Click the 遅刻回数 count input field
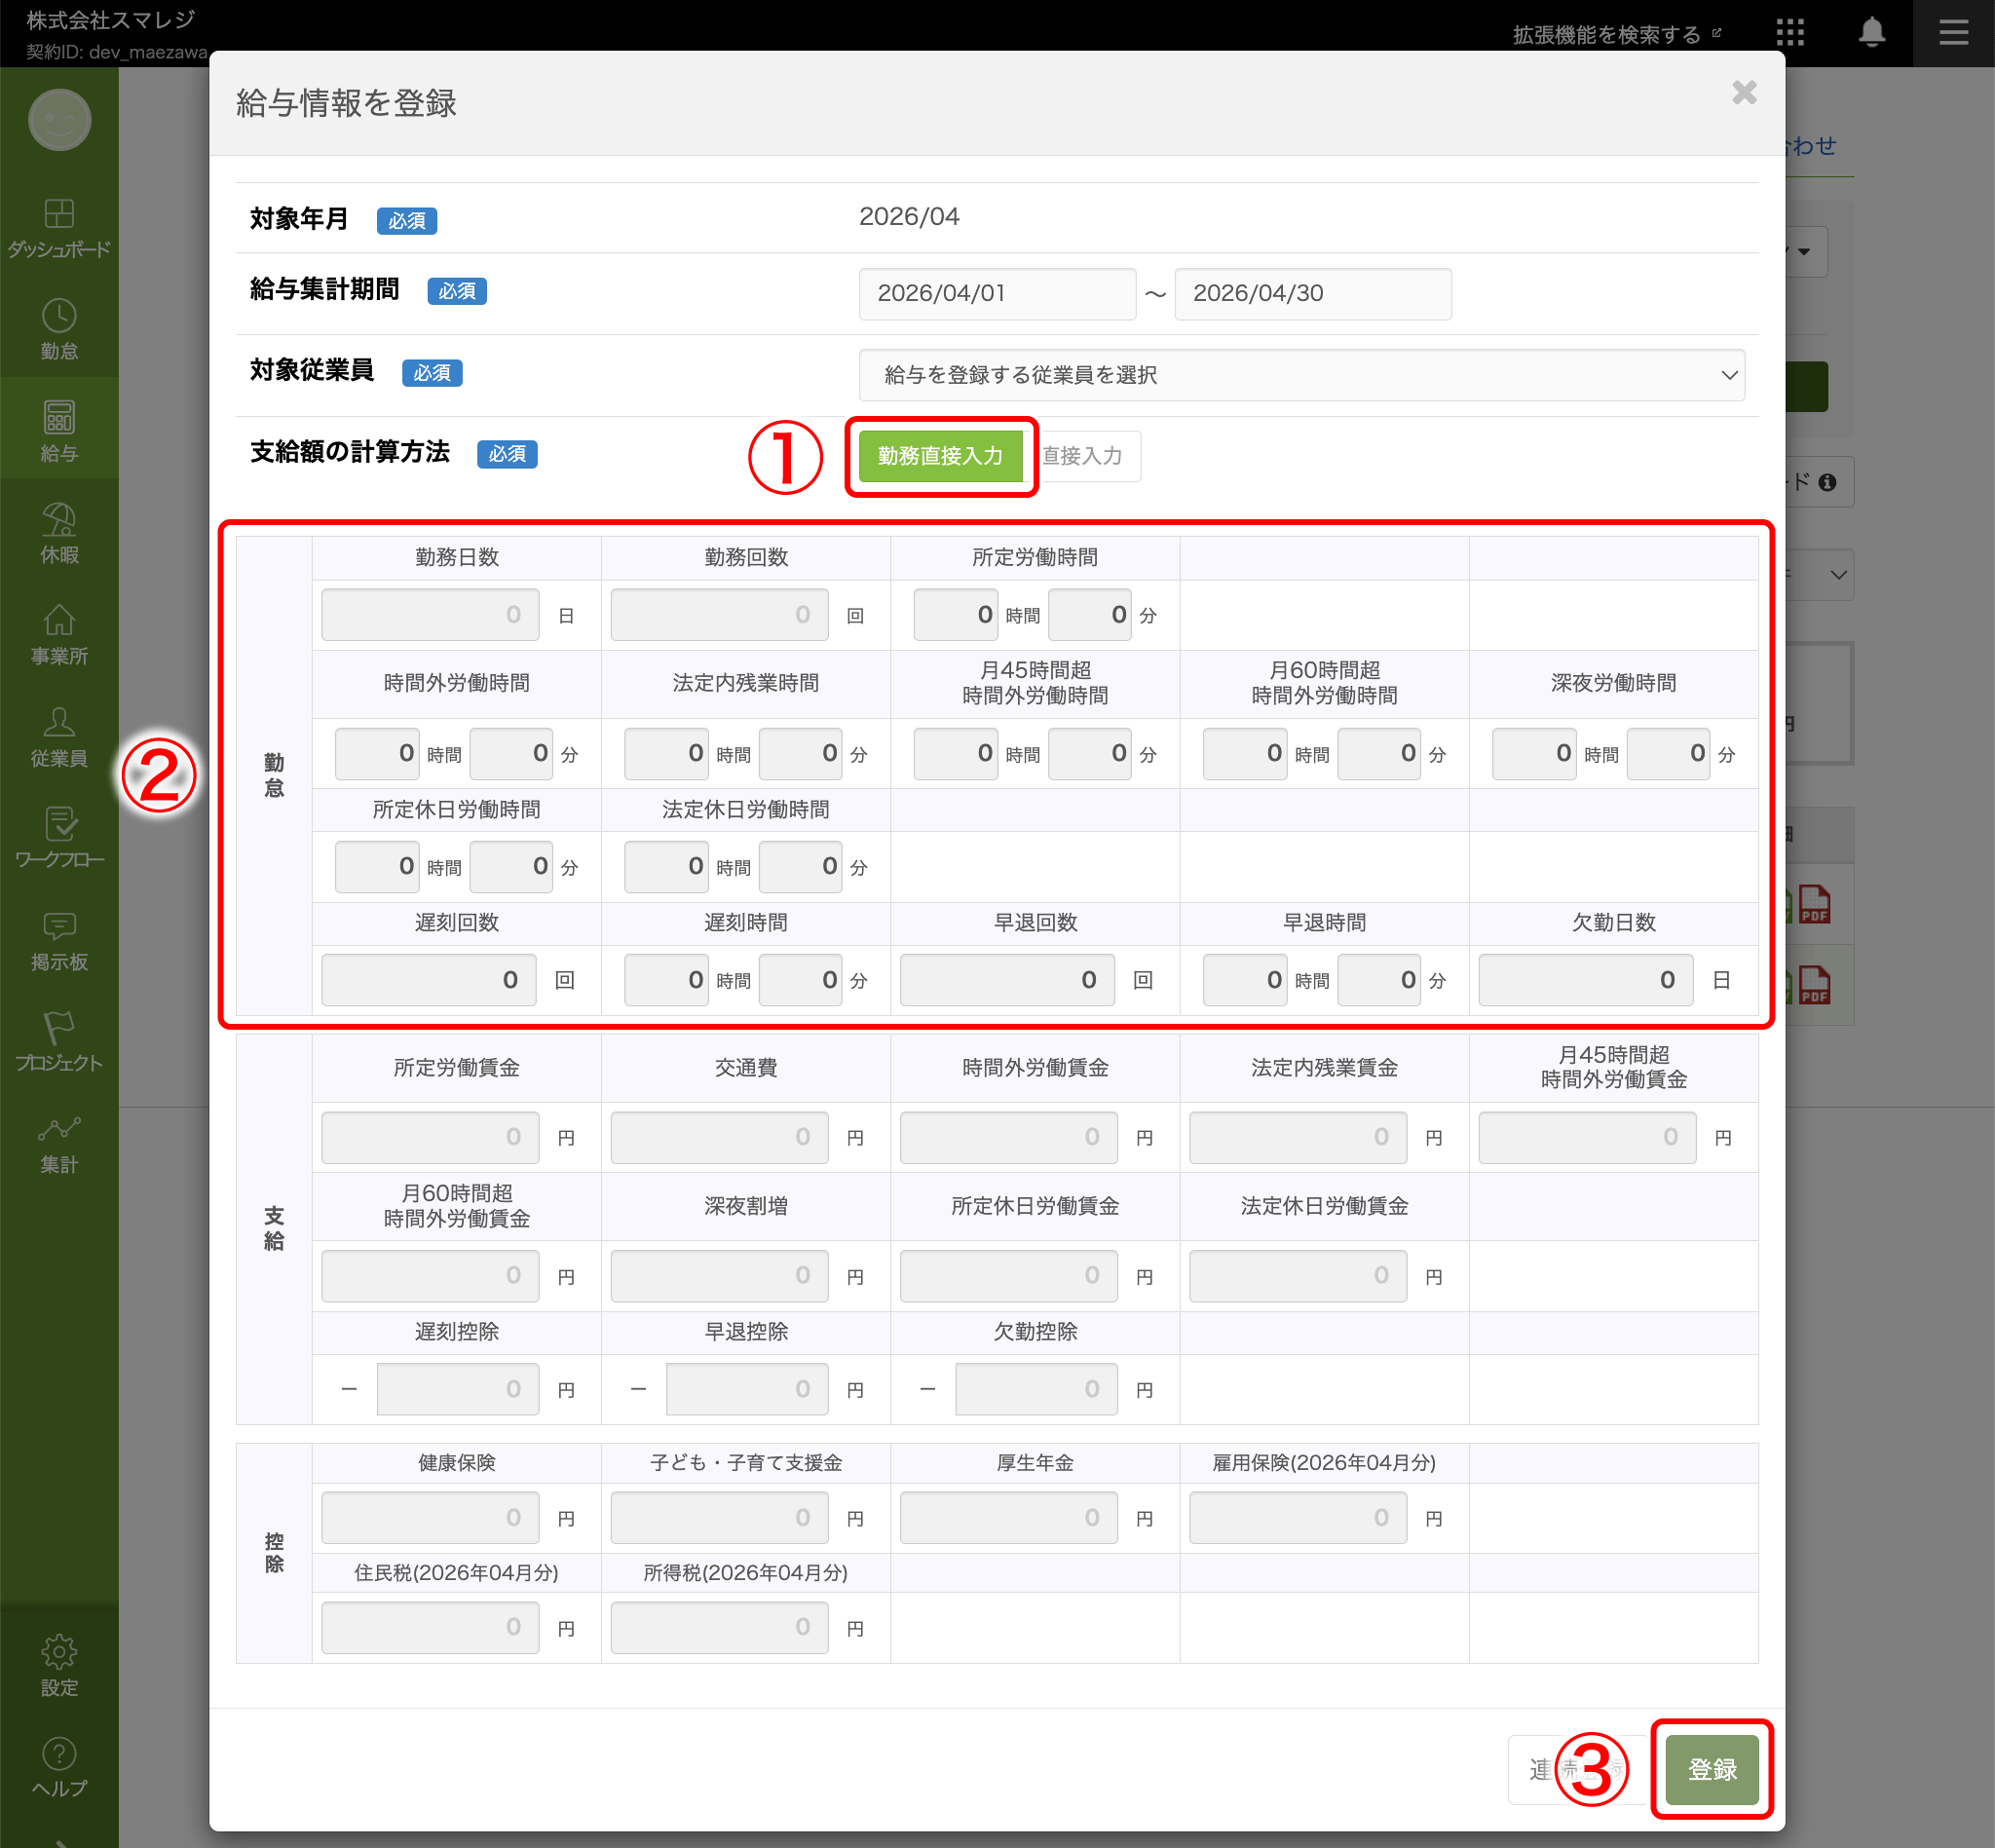1995x1848 pixels. coord(428,980)
